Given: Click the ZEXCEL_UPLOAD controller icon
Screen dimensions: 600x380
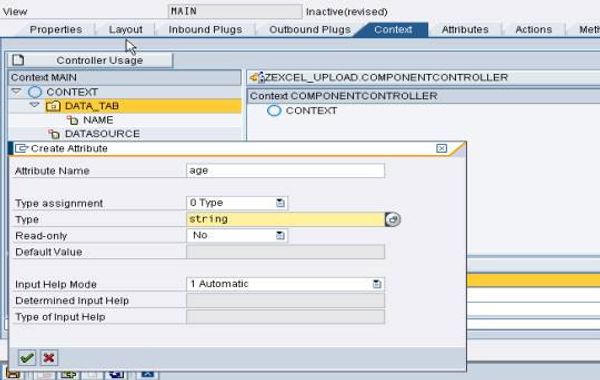Looking at the screenshot, I should (257, 78).
